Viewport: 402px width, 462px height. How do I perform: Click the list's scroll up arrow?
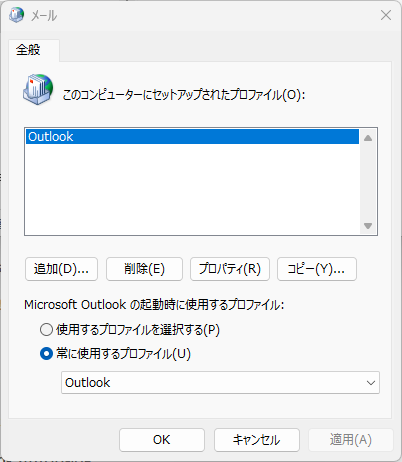tap(368, 138)
